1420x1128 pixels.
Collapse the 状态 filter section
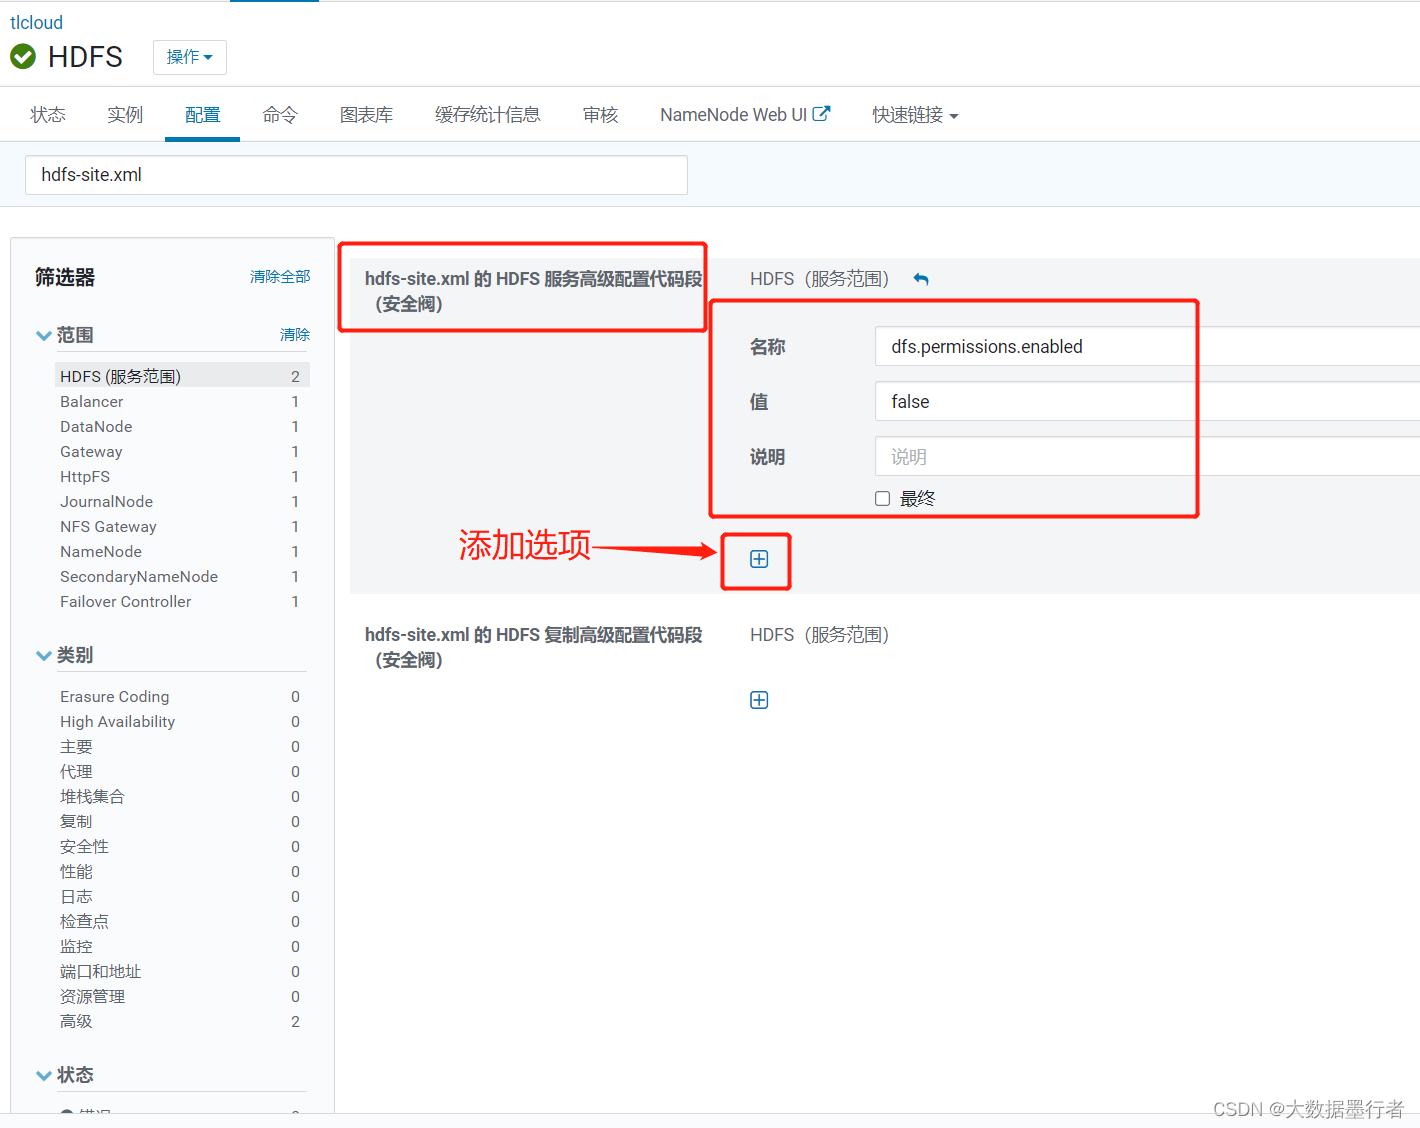point(43,1074)
